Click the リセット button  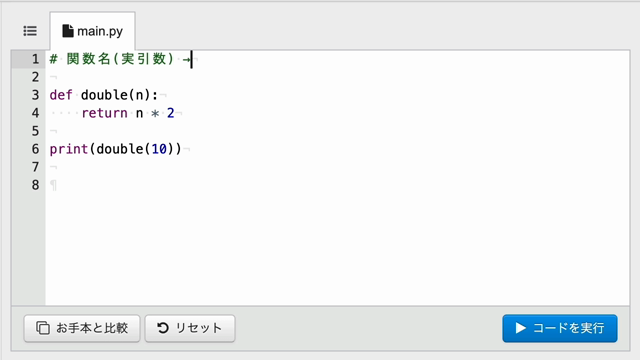click(190, 328)
